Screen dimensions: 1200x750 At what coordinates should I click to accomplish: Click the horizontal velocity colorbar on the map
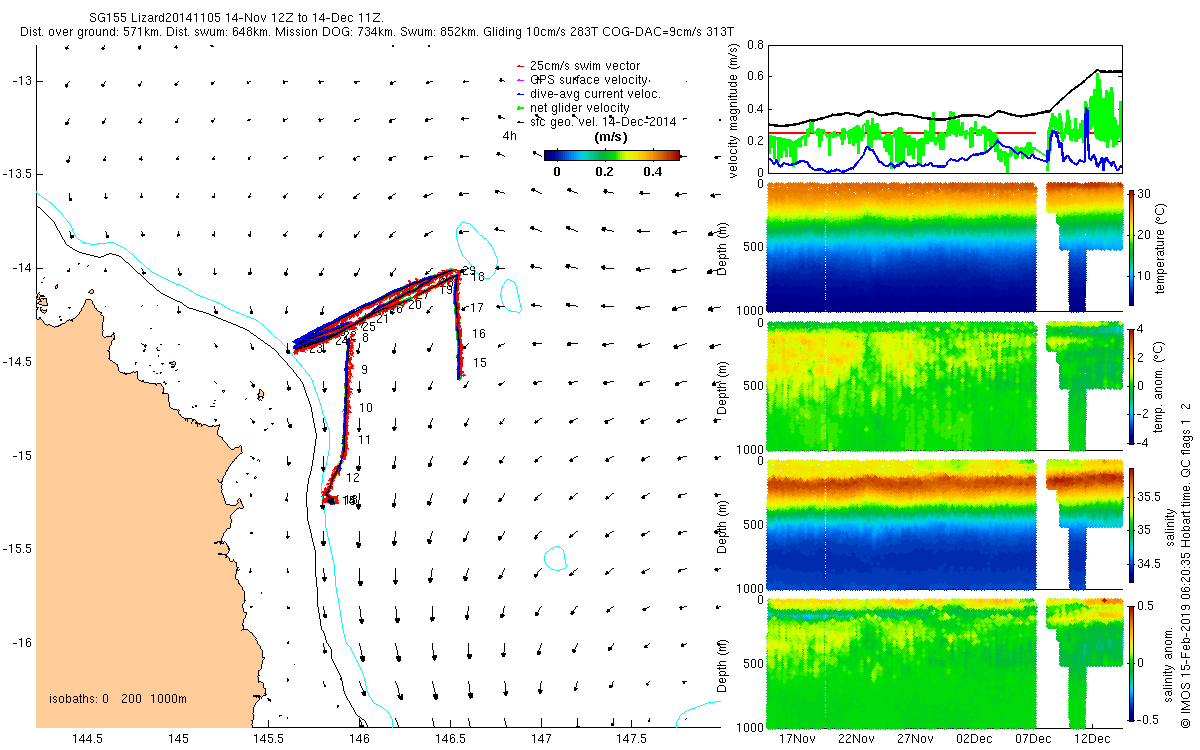pyautogui.click(x=612, y=155)
